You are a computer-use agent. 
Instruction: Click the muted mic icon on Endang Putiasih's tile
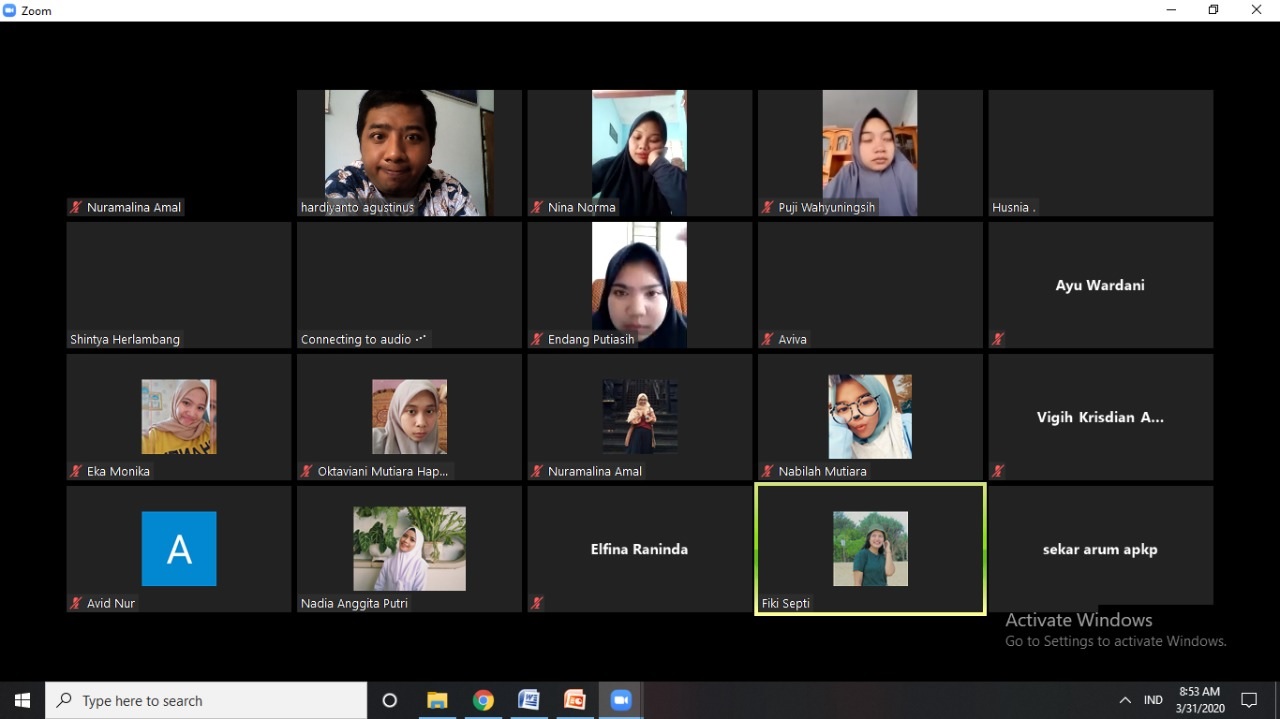(x=536, y=339)
